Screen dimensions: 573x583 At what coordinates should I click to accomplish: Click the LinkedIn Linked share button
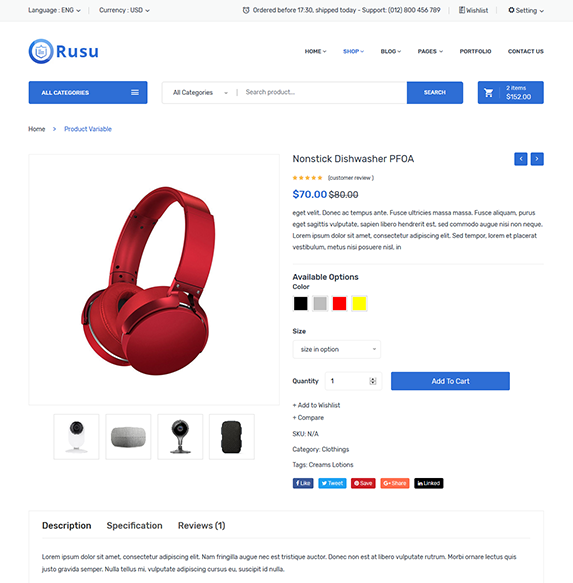429,483
